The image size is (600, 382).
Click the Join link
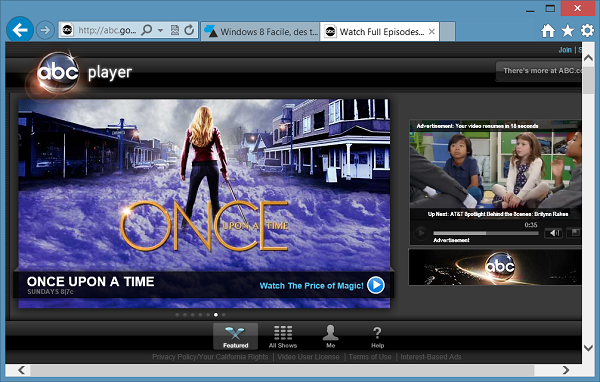tap(565, 50)
